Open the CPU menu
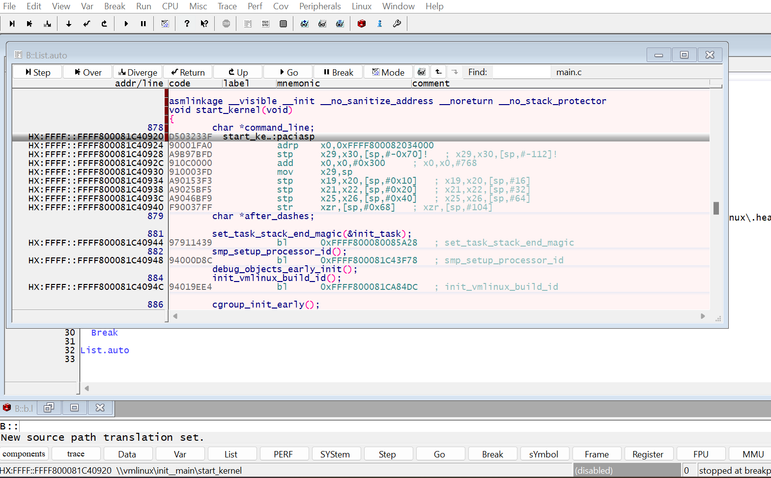Image resolution: width=771 pixels, height=478 pixels. coord(170,6)
